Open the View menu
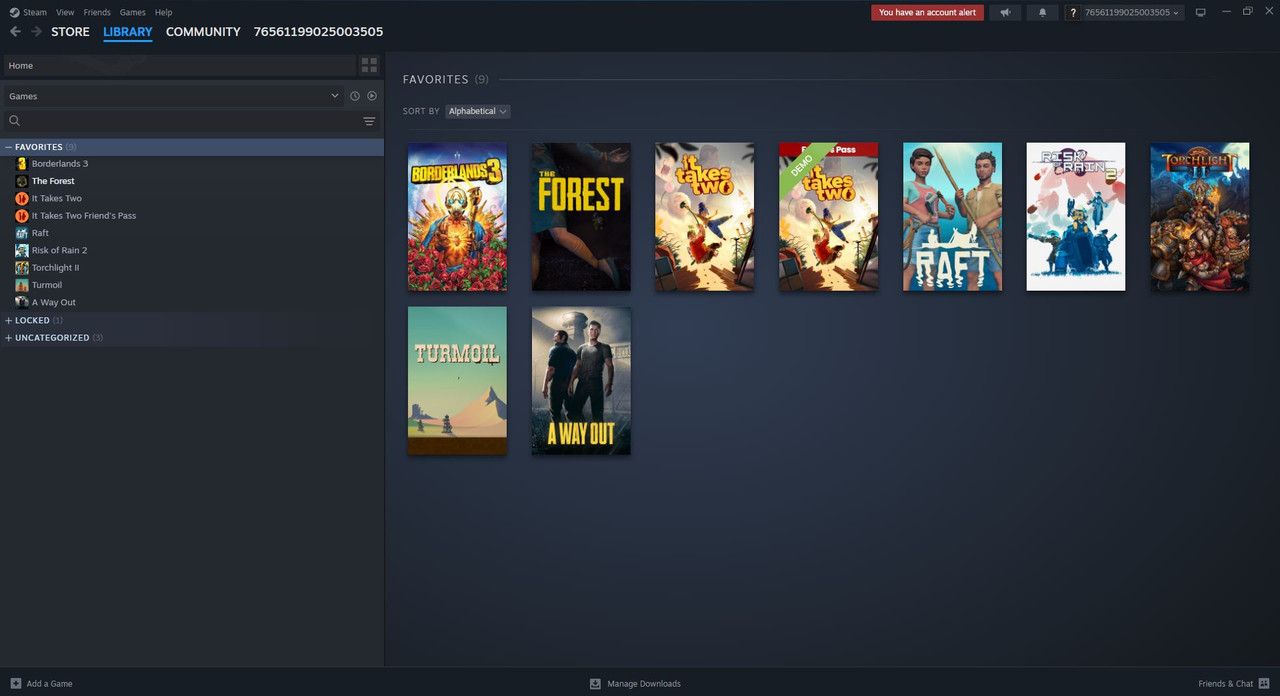The height and width of the screenshot is (696, 1280). (x=65, y=12)
